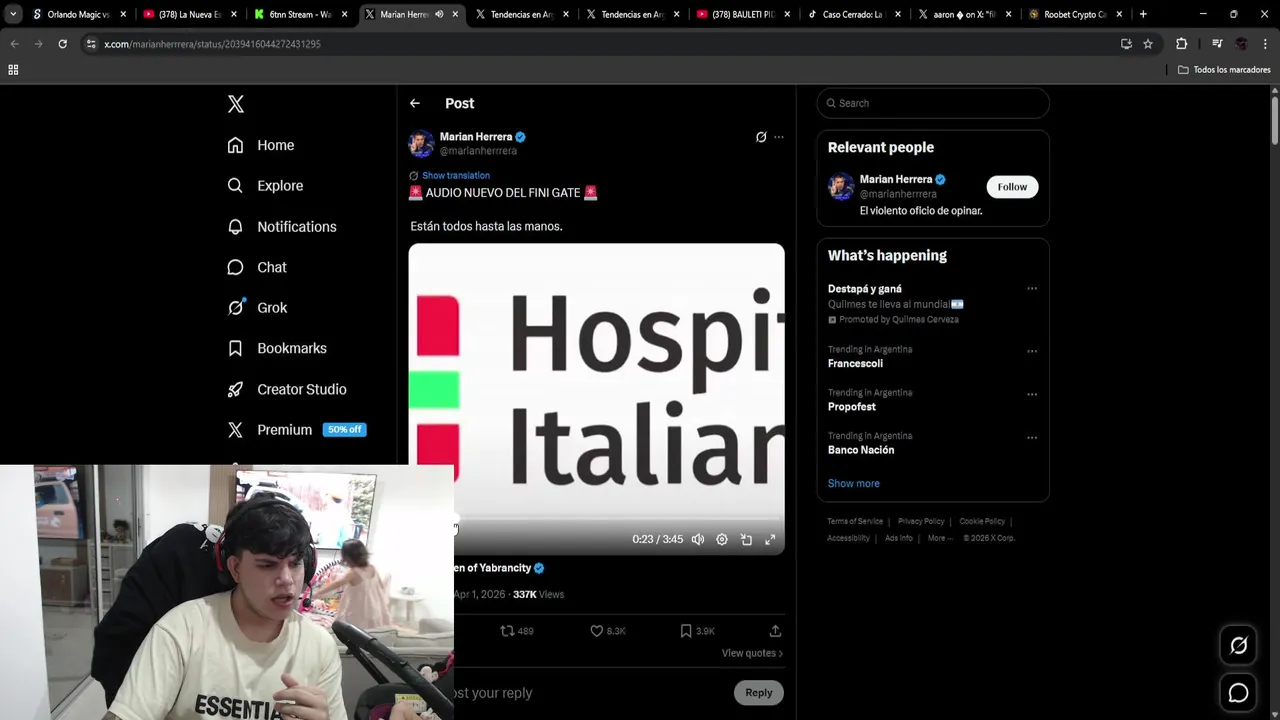Viewport: 1280px width, 720px height.
Task: Open Notifications in sidebar
Action: (282, 227)
